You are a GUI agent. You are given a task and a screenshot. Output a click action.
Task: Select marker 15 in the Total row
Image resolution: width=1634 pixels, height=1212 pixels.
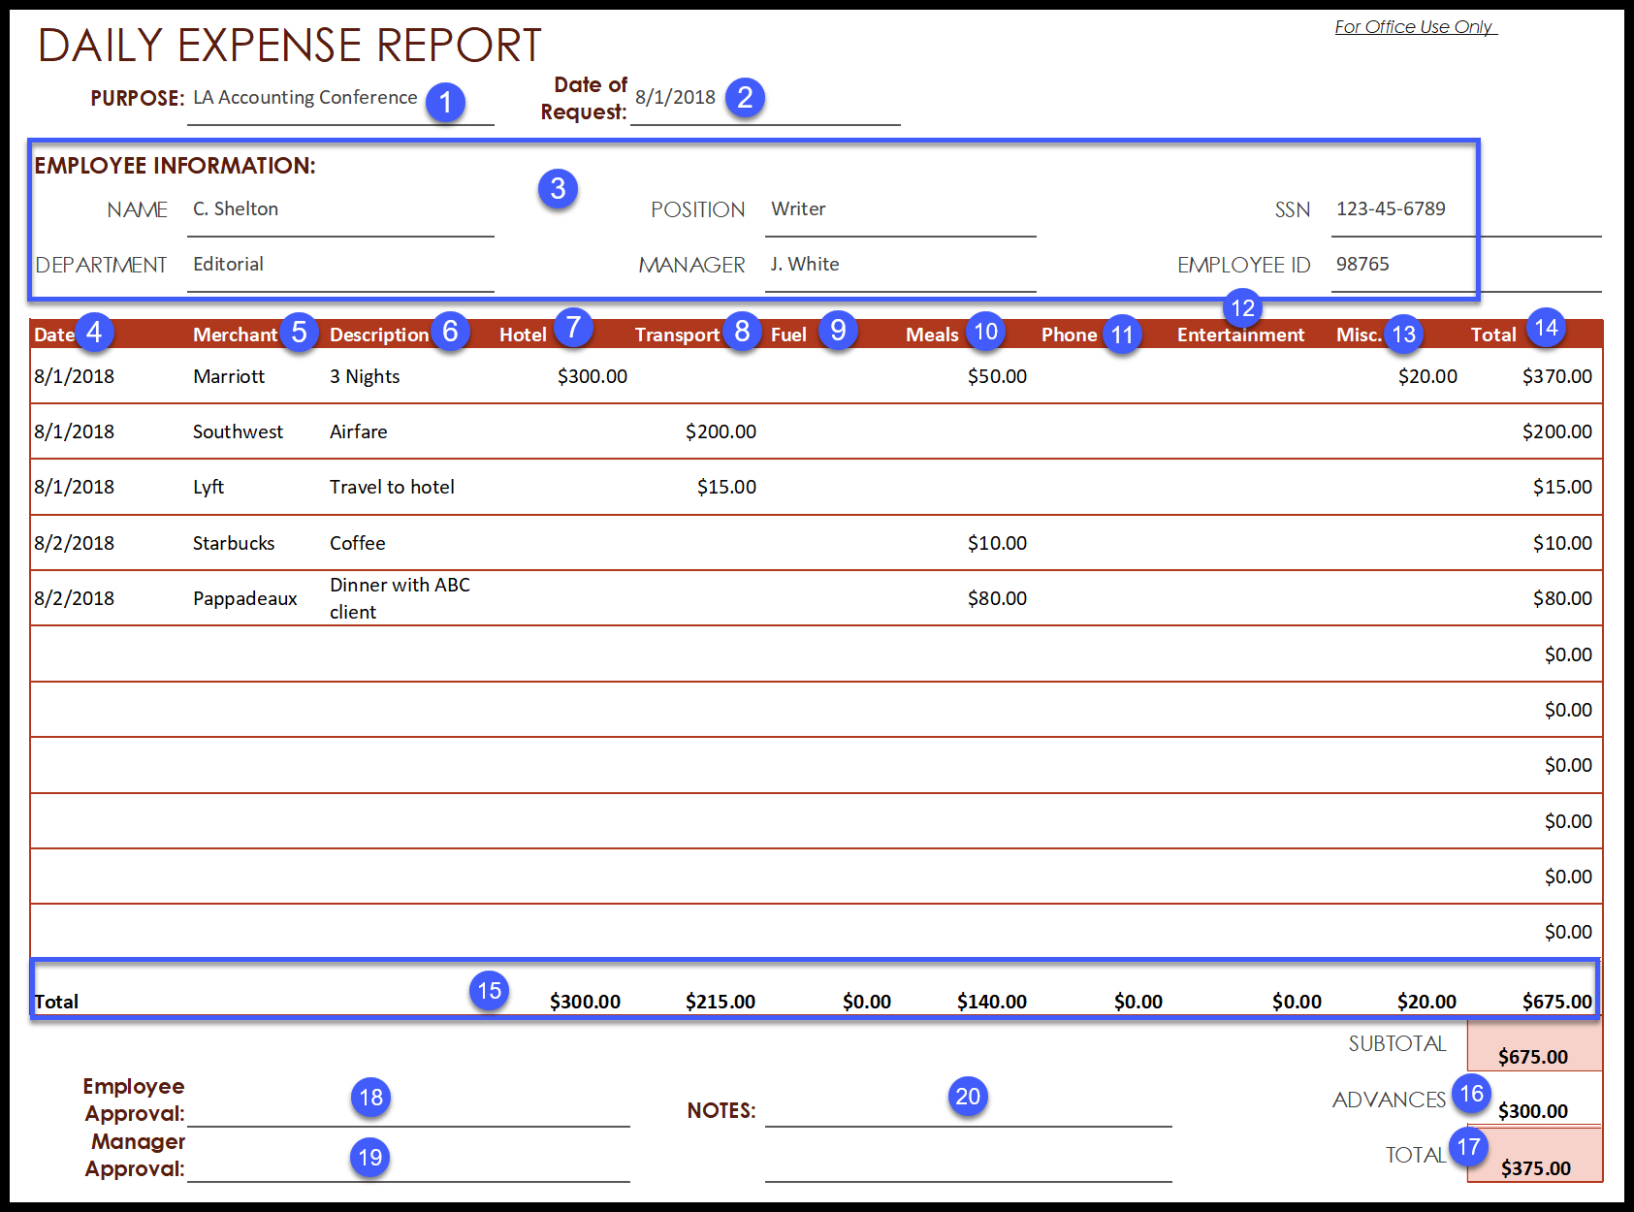pyautogui.click(x=489, y=991)
